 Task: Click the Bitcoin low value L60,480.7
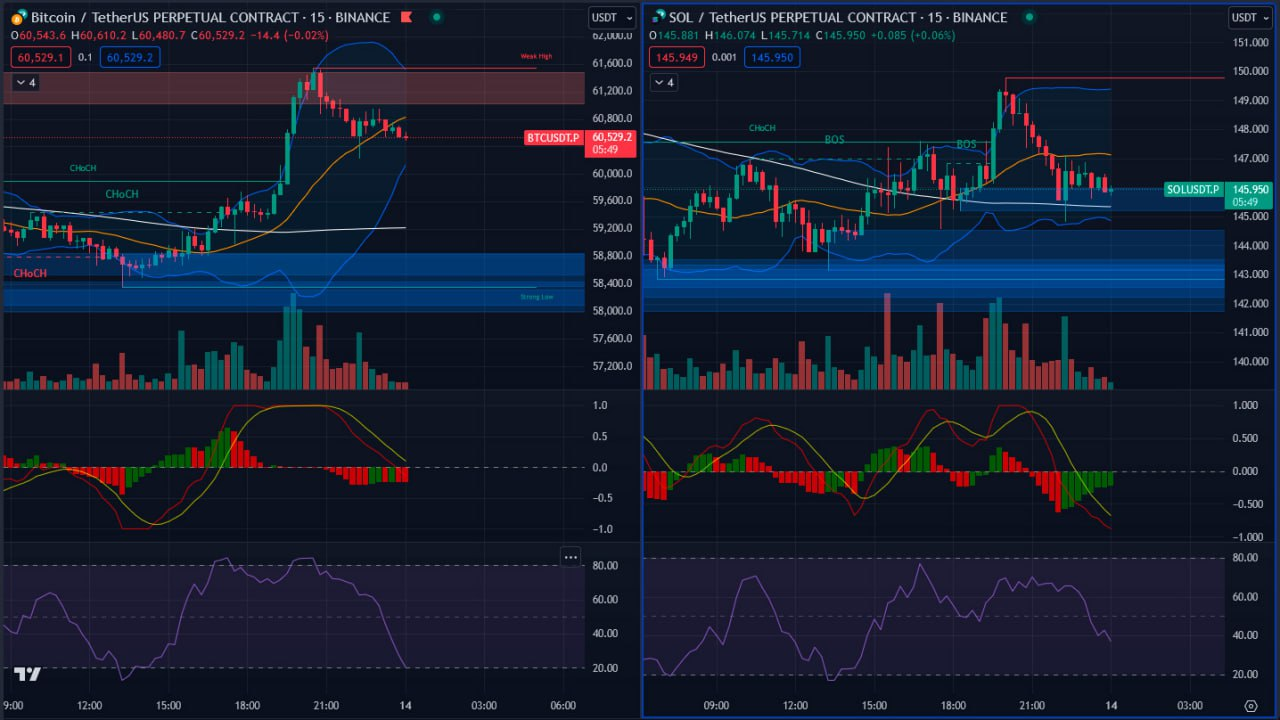[157, 36]
